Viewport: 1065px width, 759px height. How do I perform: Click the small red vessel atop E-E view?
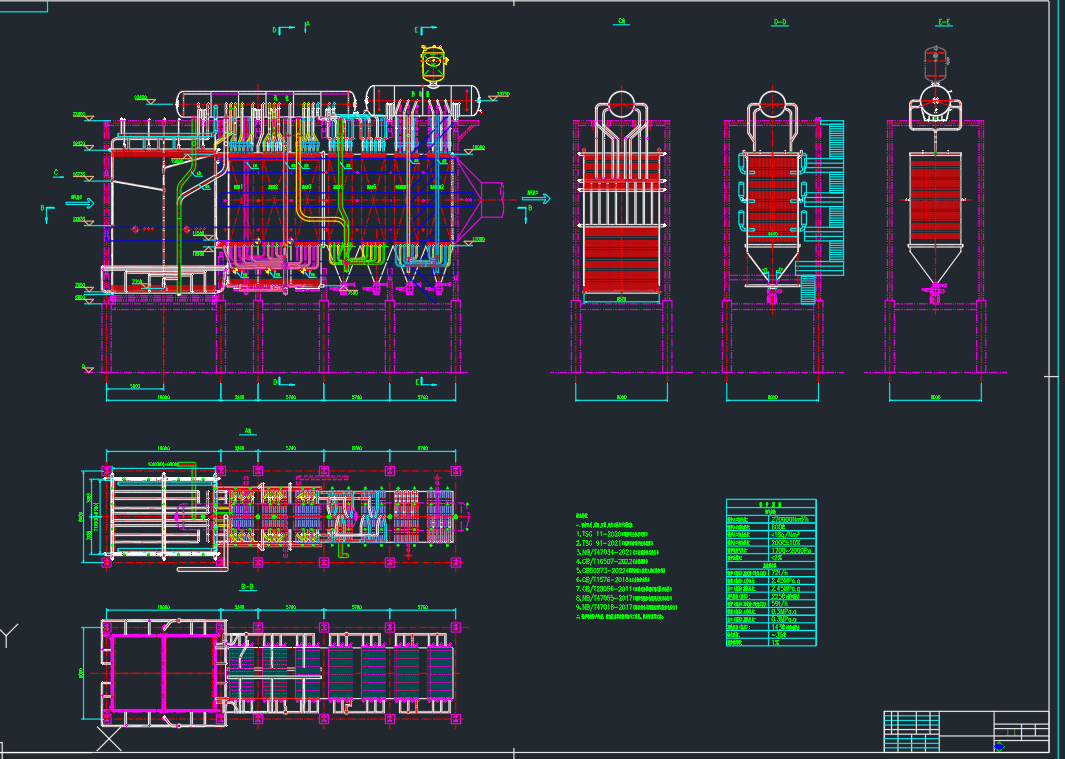(x=938, y=62)
